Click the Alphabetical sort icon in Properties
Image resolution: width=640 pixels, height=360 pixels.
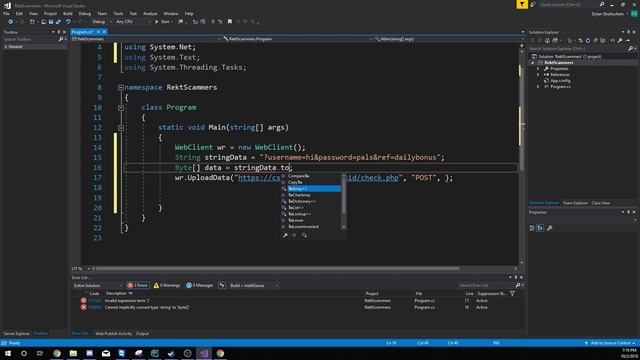tap(540, 228)
